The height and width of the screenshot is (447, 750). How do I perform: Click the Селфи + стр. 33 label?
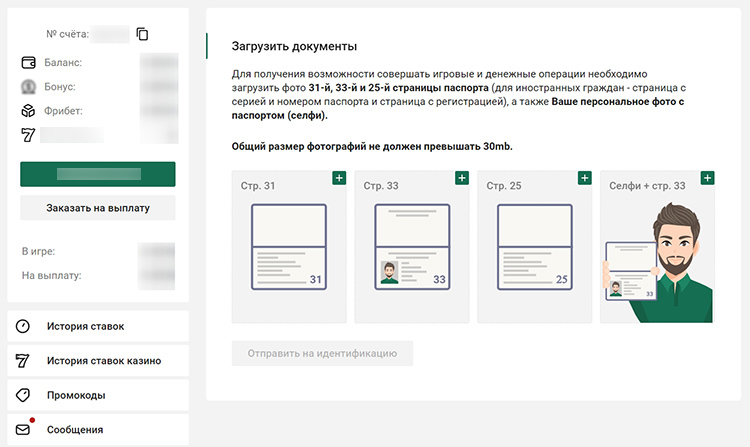pyautogui.click(x=647, y=185)
